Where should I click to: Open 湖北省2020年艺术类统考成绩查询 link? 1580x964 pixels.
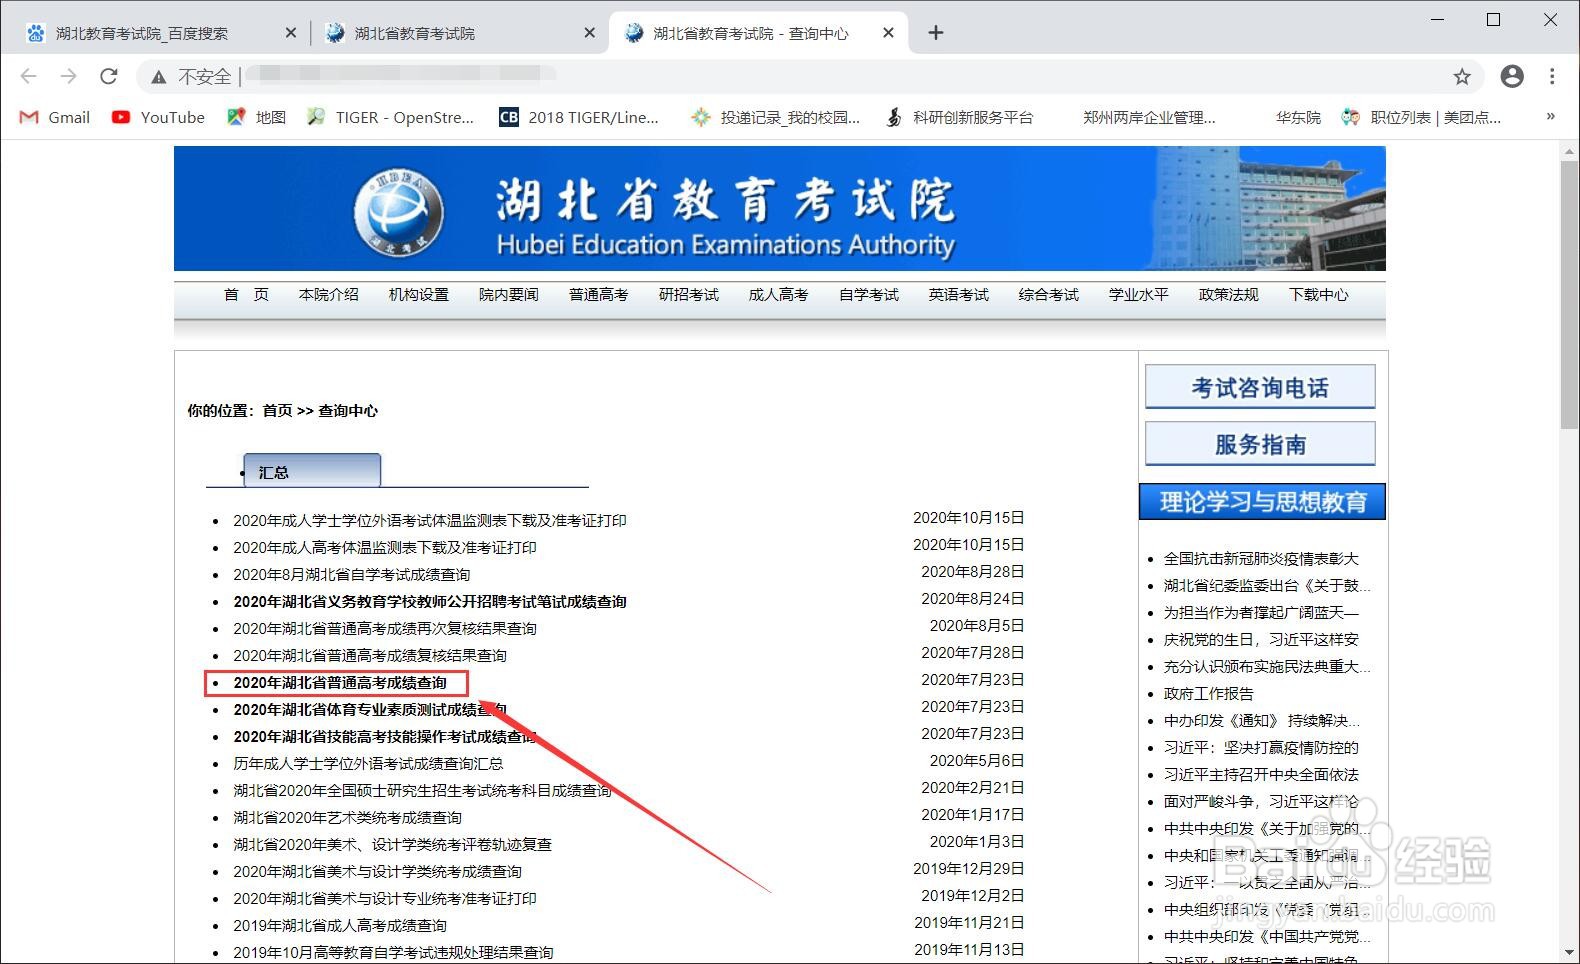347,818
